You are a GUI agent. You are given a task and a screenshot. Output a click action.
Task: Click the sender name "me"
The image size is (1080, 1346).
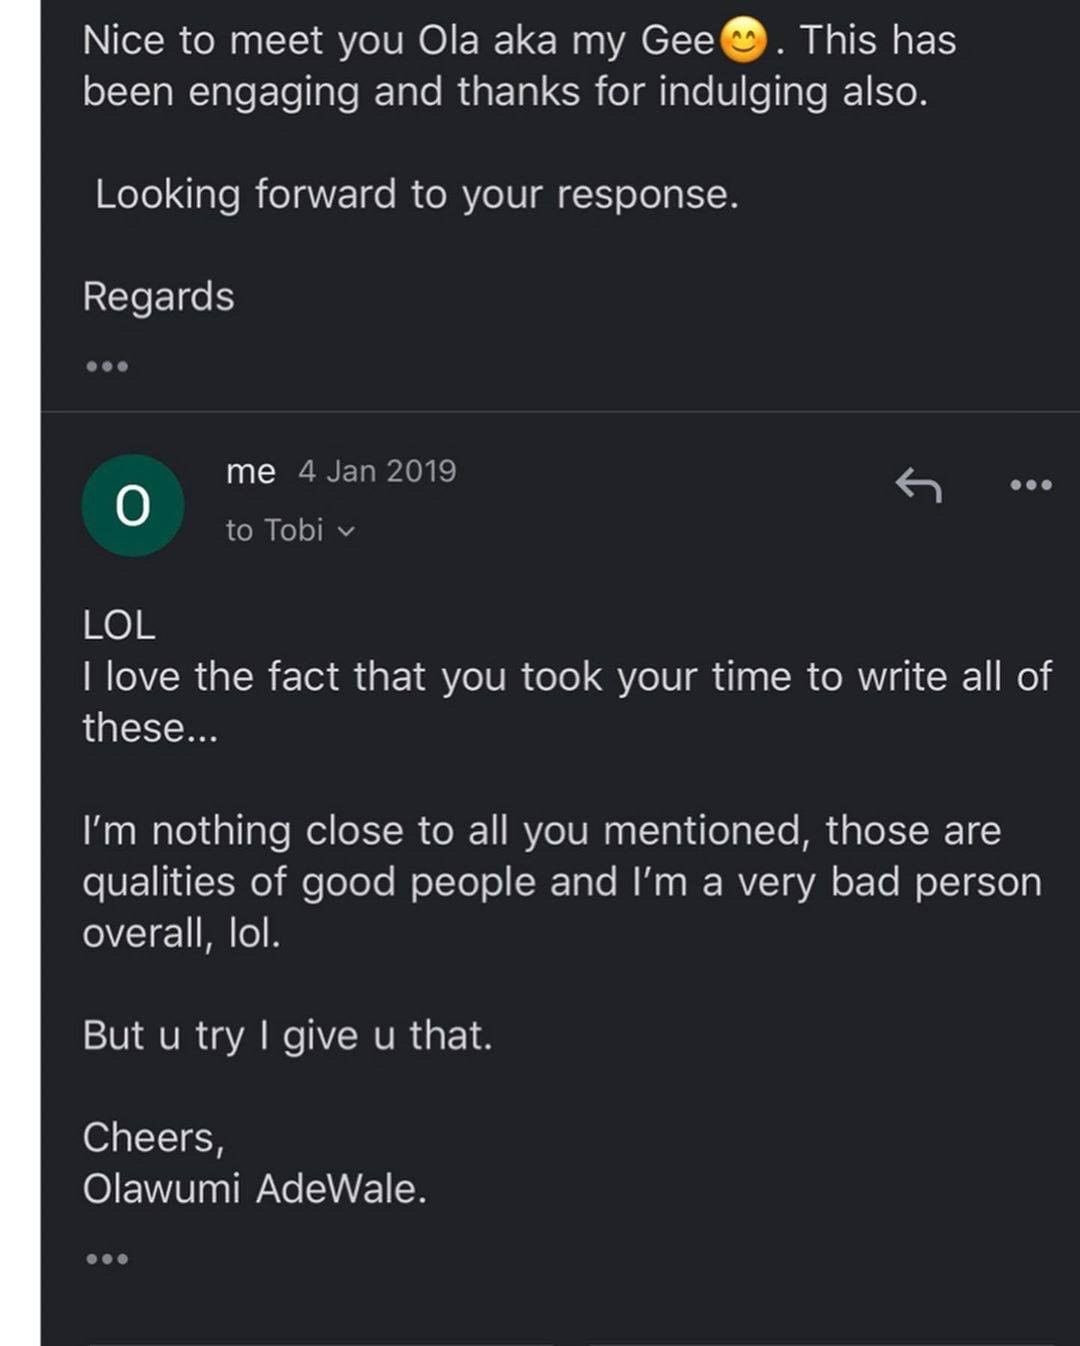tap(251, 471)
